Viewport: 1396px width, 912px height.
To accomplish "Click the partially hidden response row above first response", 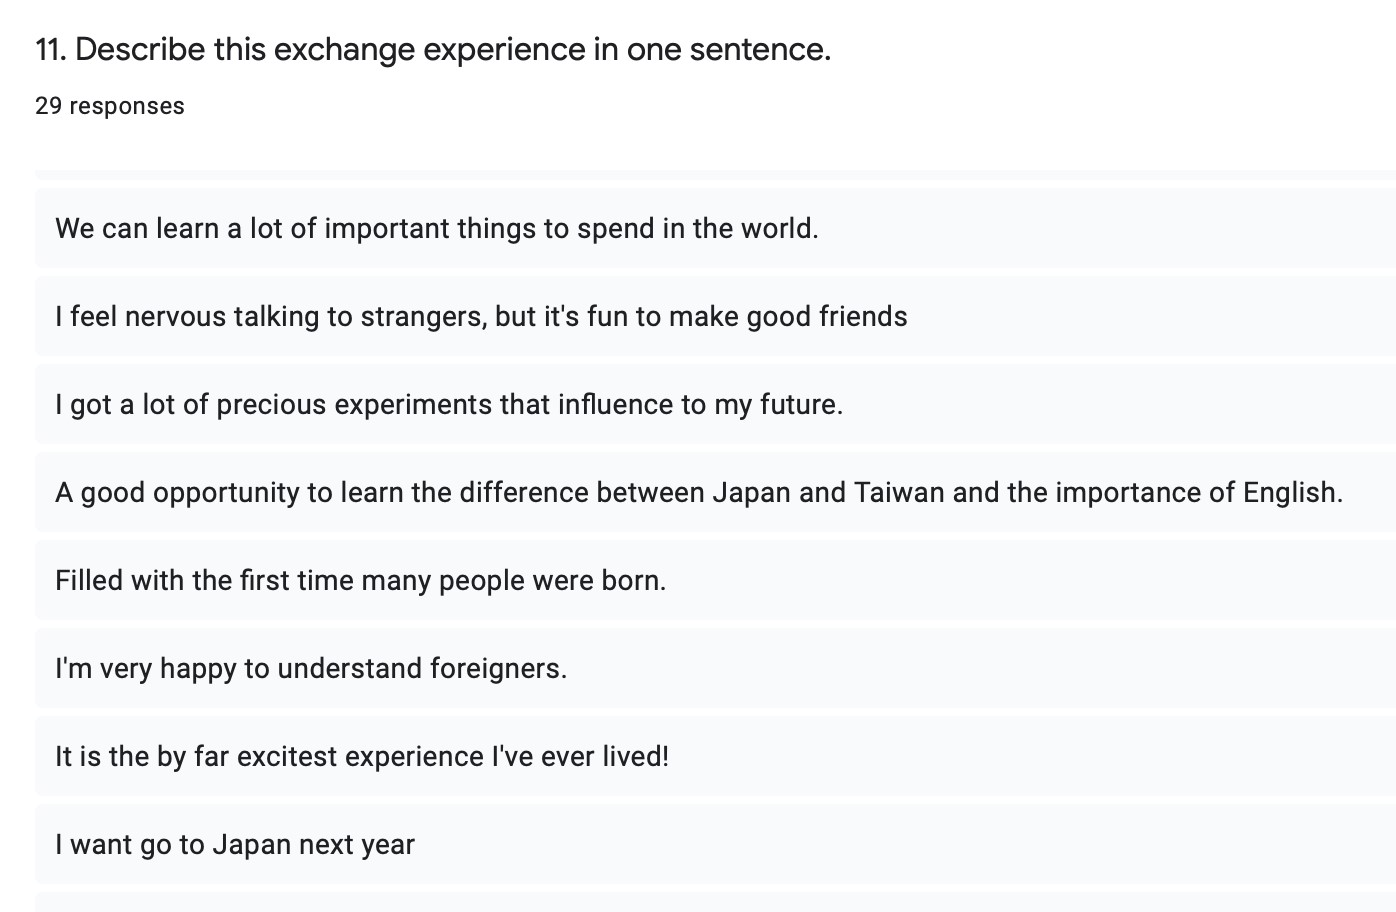I will [715, 175].
